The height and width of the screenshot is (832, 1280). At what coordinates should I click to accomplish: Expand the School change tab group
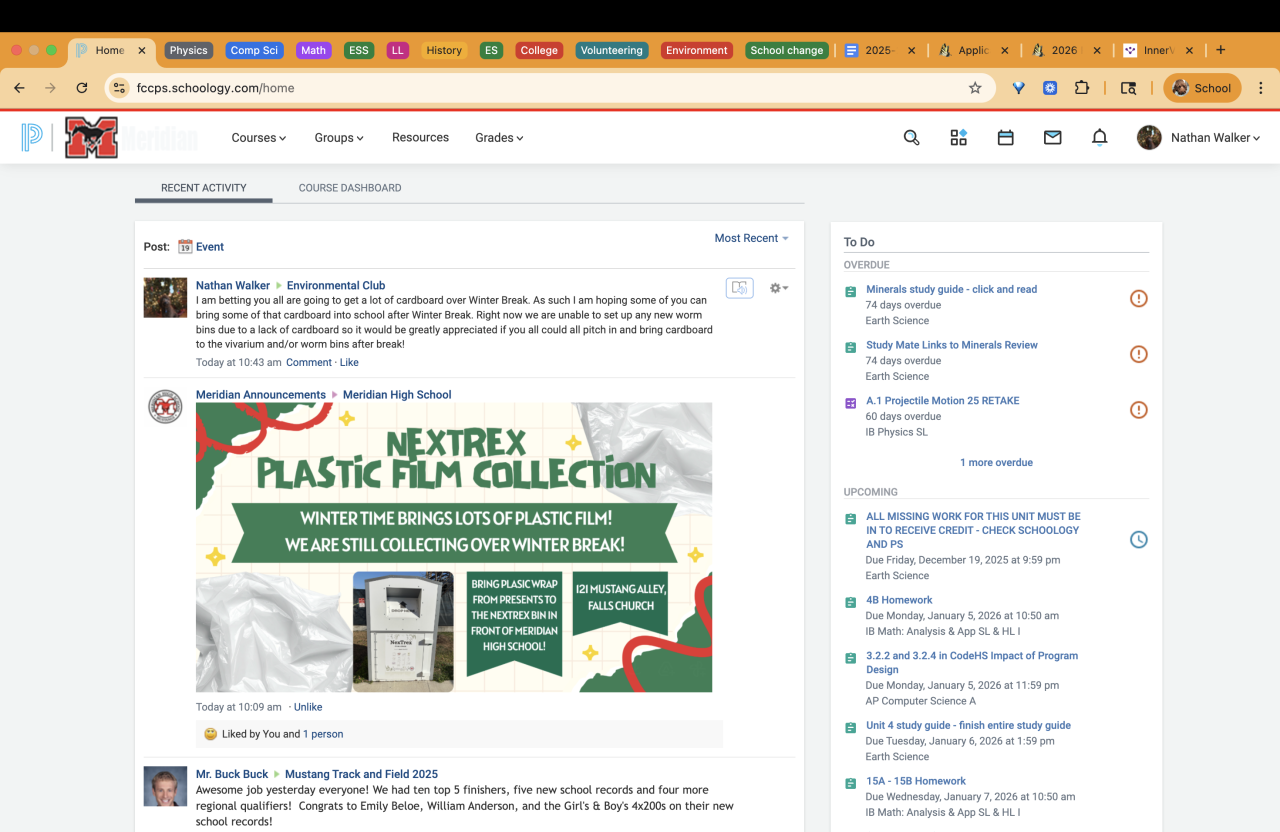coord(787,50)
